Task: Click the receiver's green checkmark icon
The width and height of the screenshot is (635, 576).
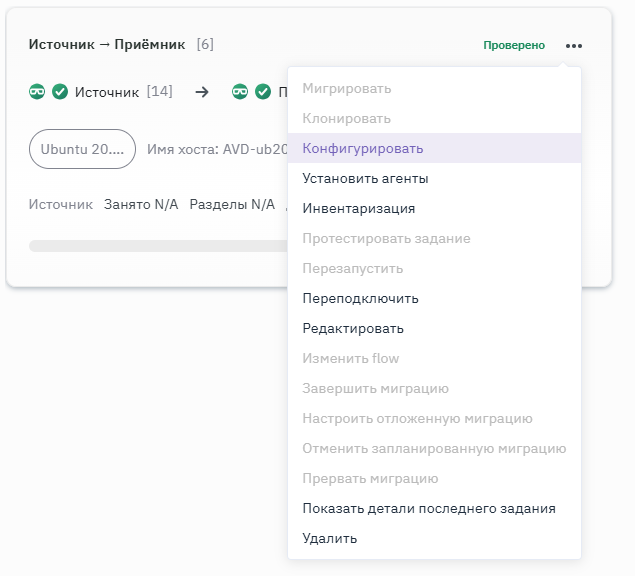Action: point(263,92)
